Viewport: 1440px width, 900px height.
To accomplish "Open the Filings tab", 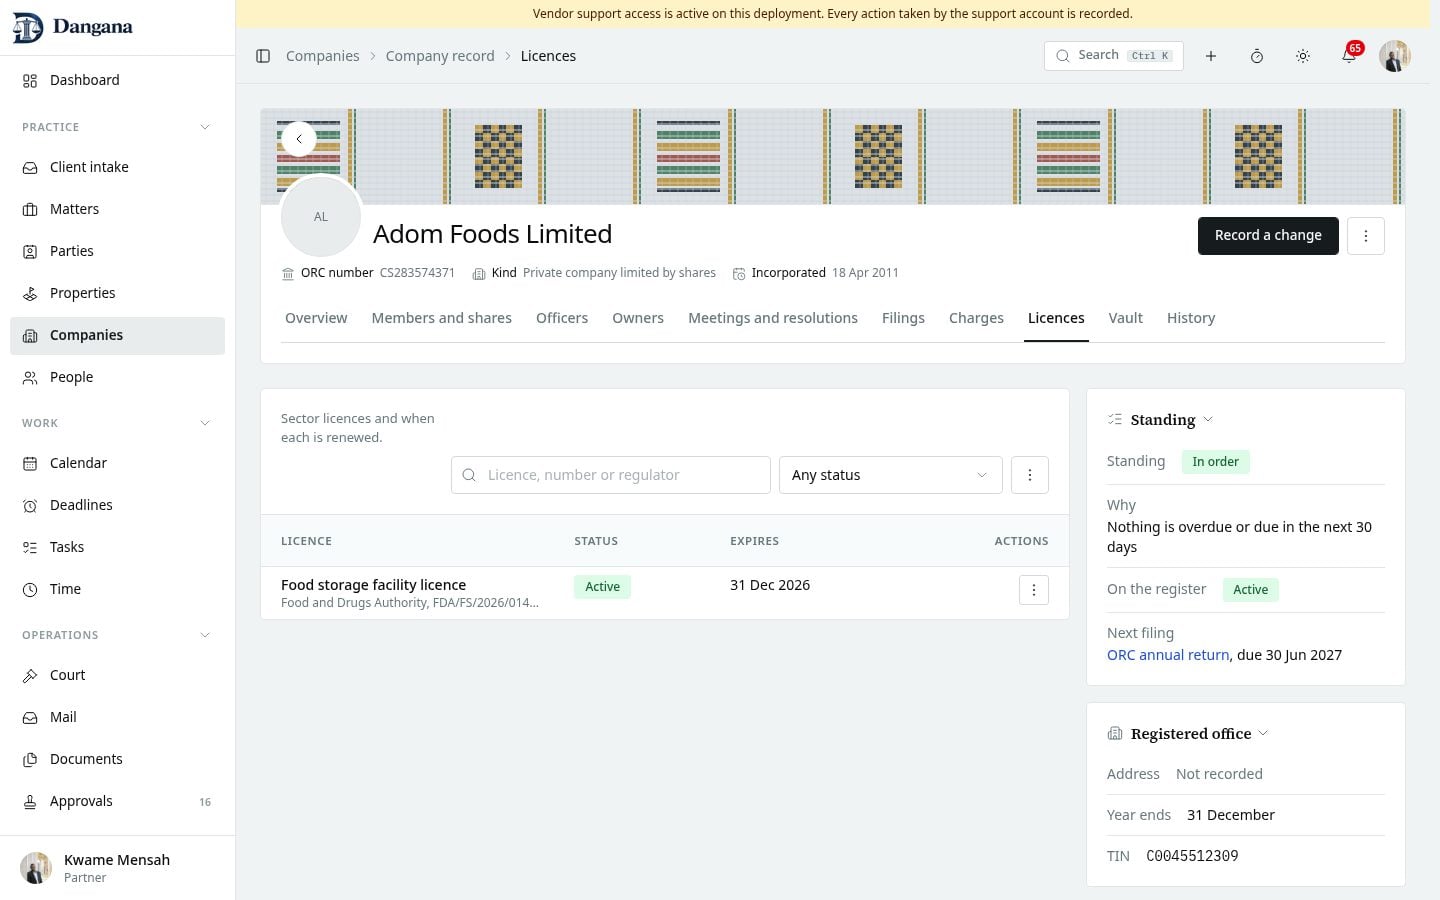I will pos(903,318).
